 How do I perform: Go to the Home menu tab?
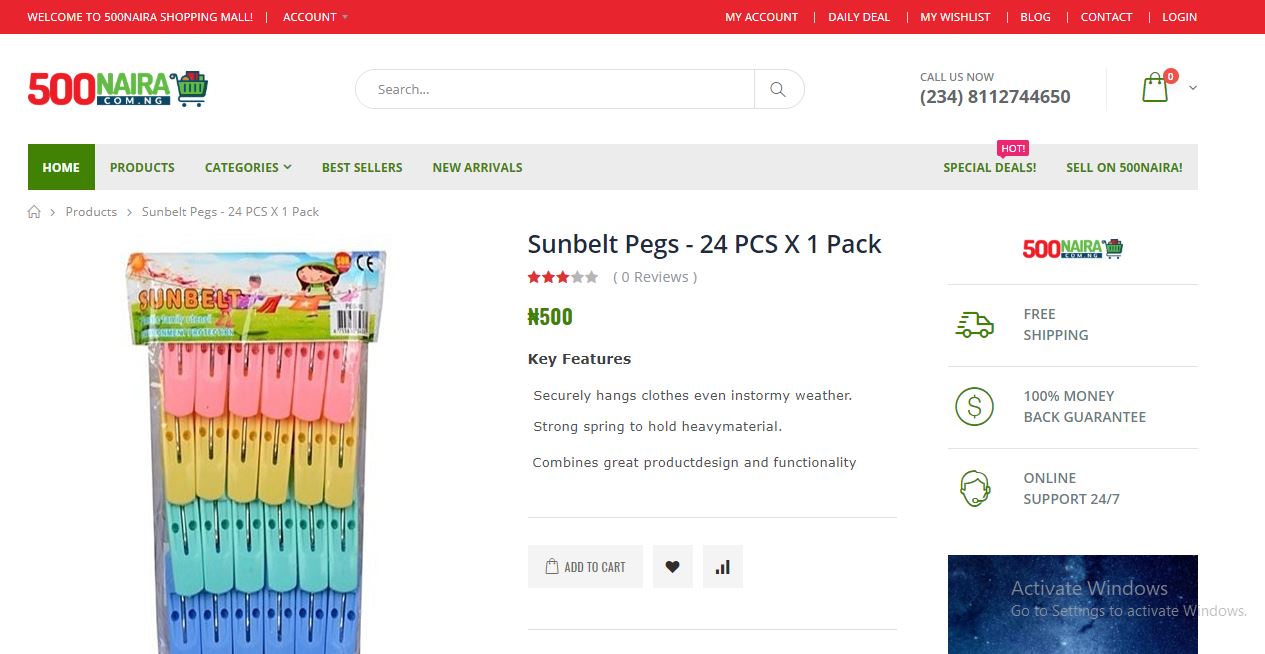click(61, 167)
